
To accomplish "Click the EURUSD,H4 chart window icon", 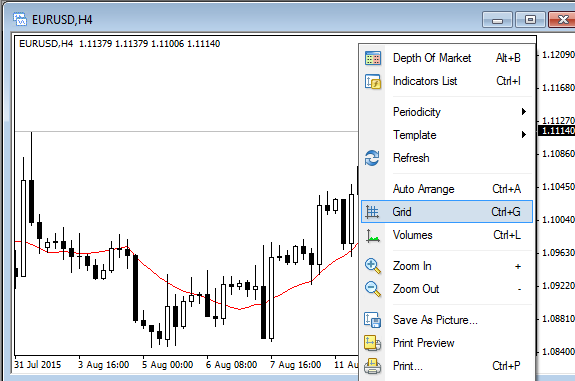I will 20,19.
